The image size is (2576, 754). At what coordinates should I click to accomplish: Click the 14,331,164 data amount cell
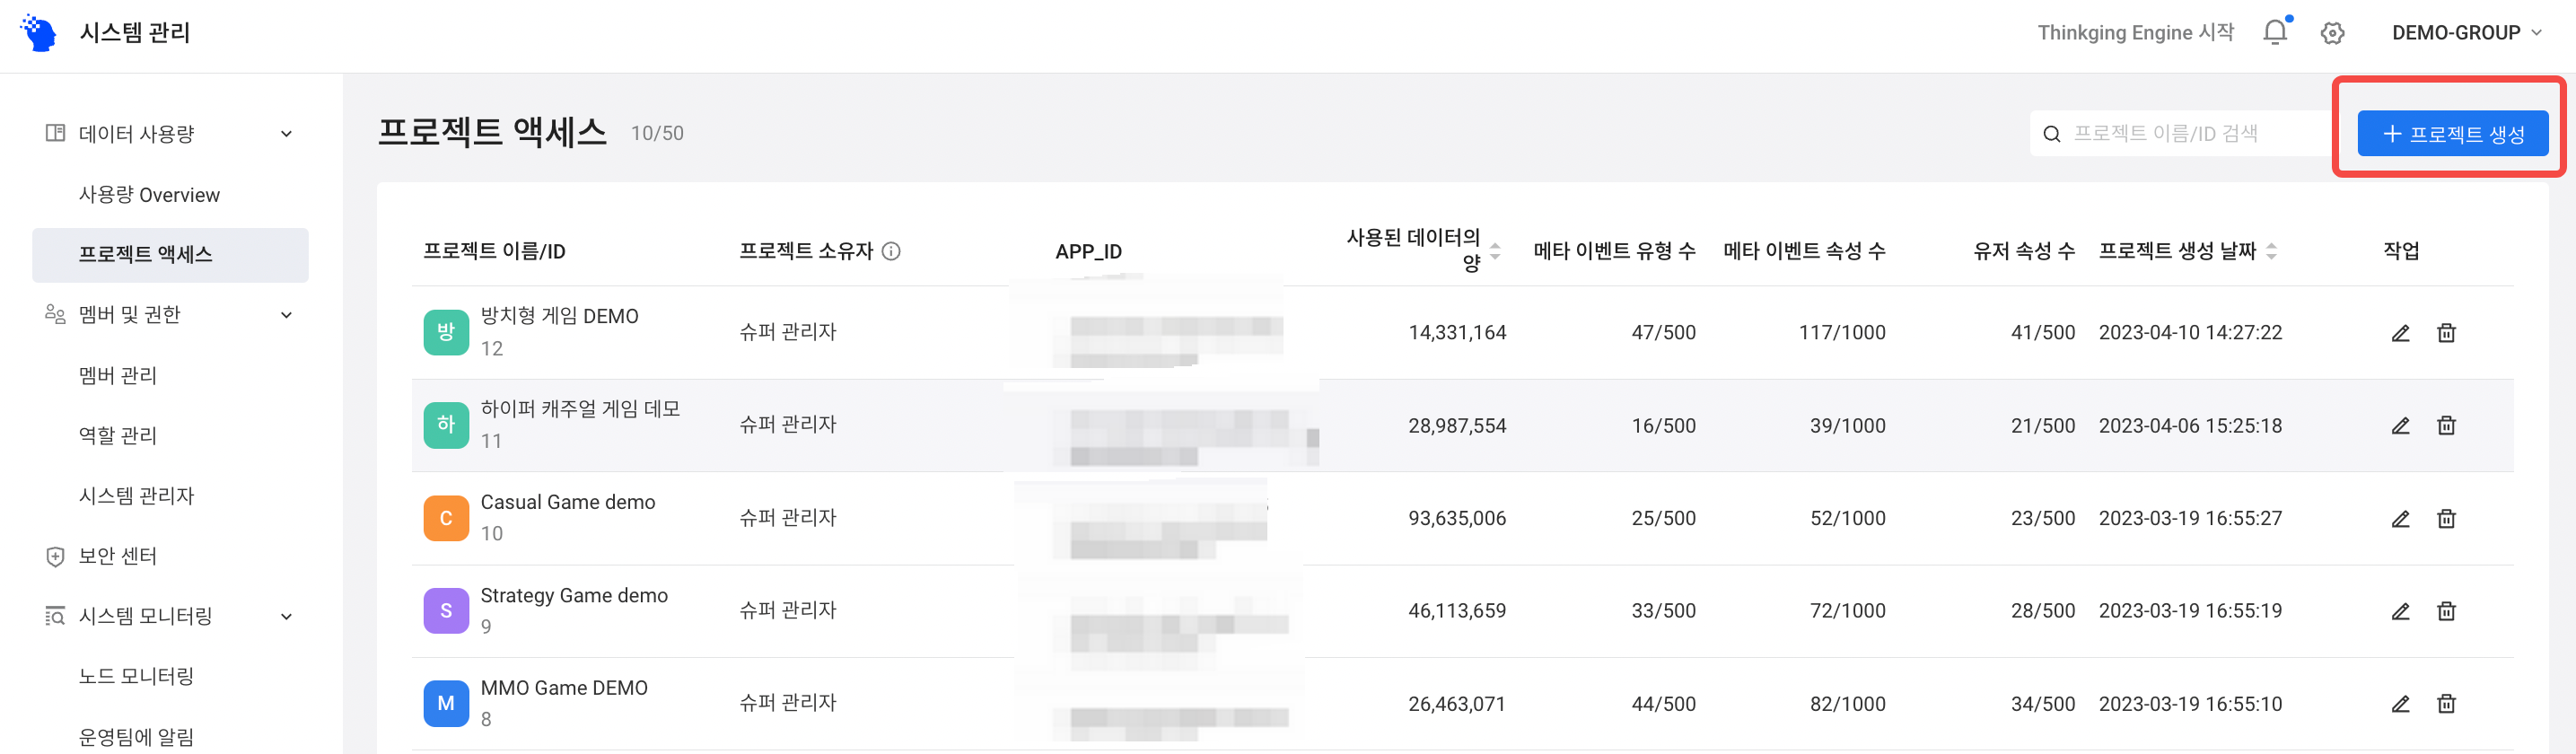coord(1457,333)
